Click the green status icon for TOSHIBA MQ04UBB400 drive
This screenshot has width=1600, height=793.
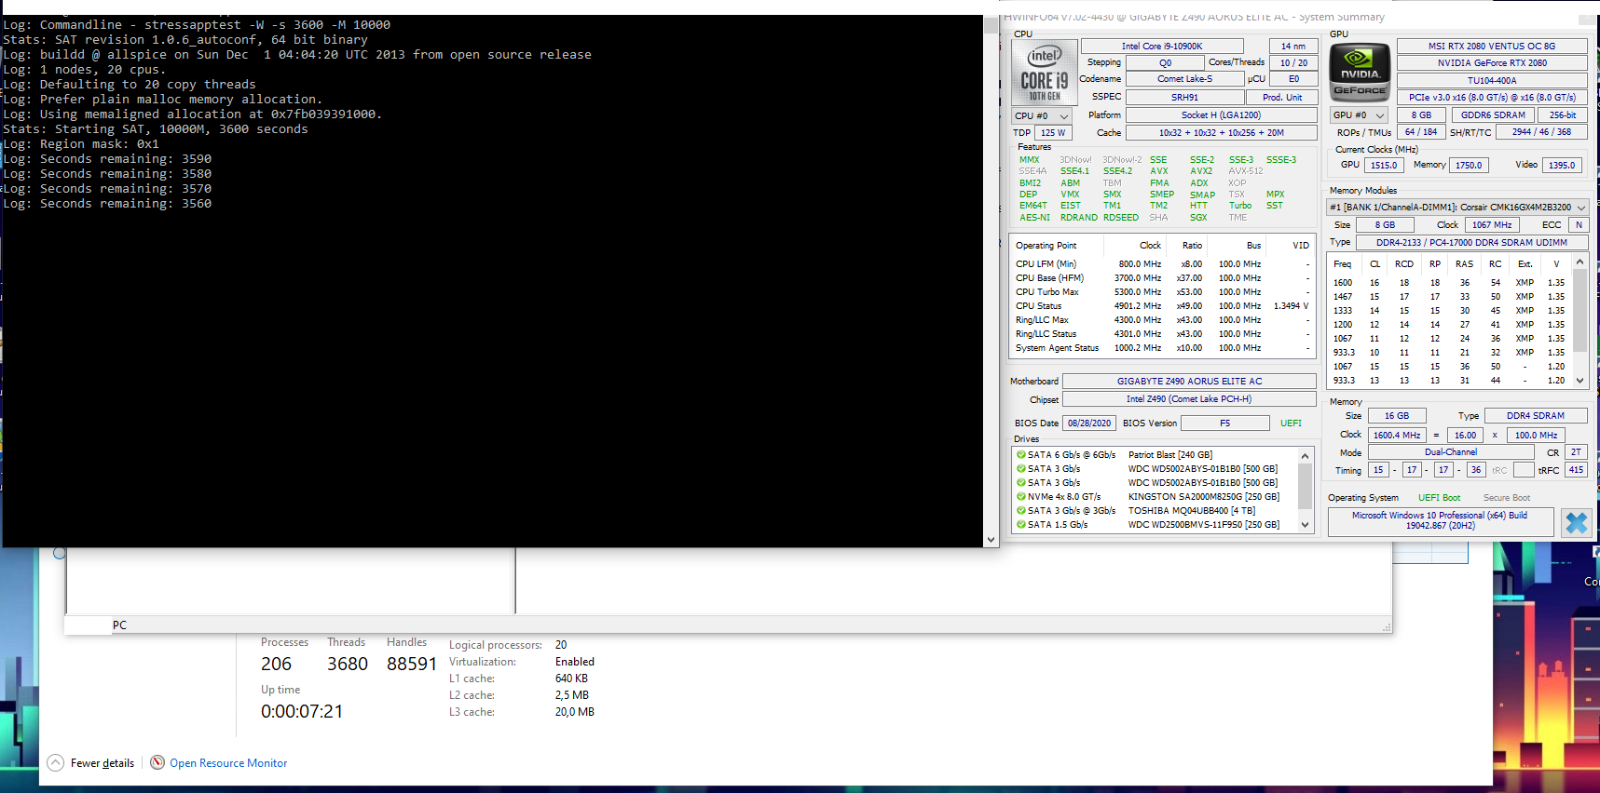coord(1021,511)
